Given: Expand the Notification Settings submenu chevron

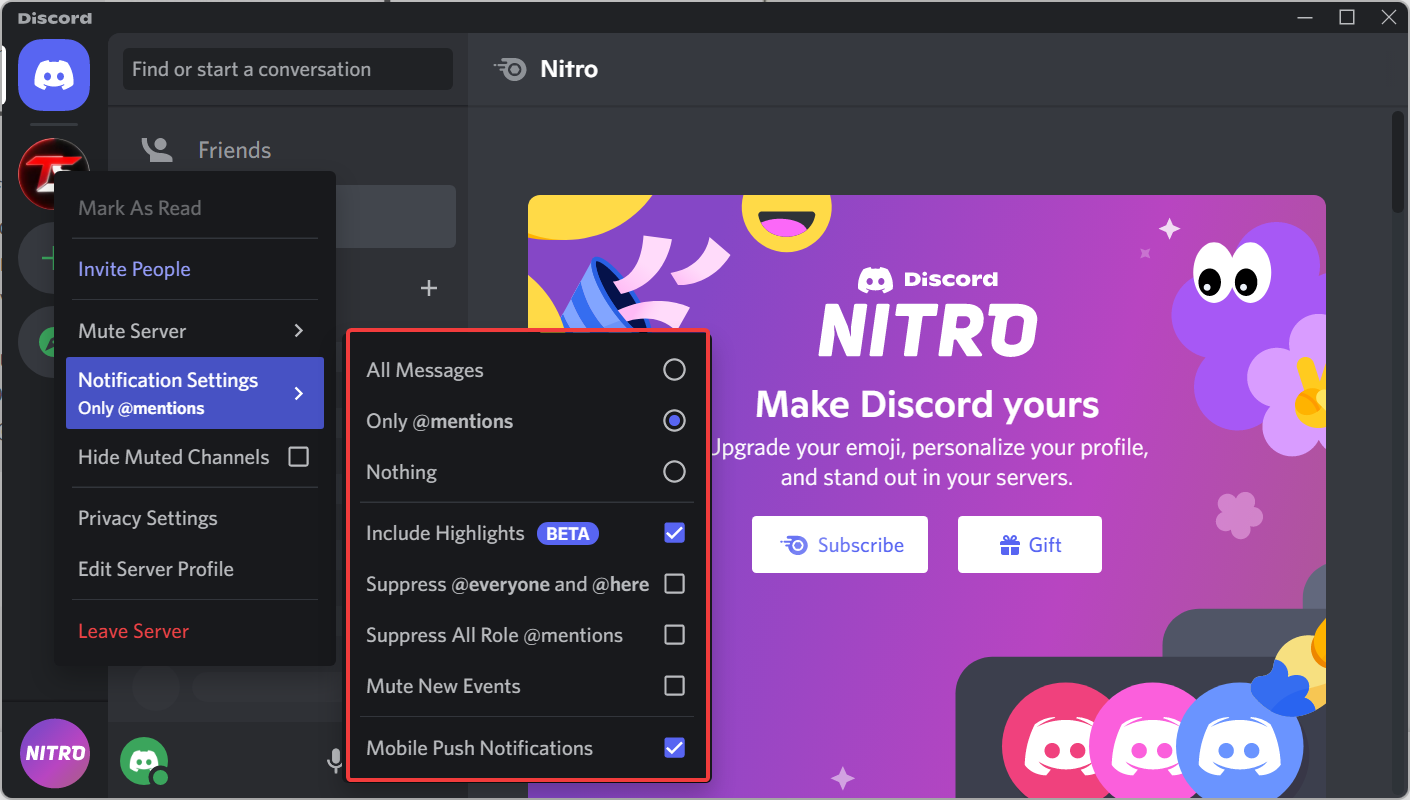Looking at the screenshot, I should click(299, 393).
